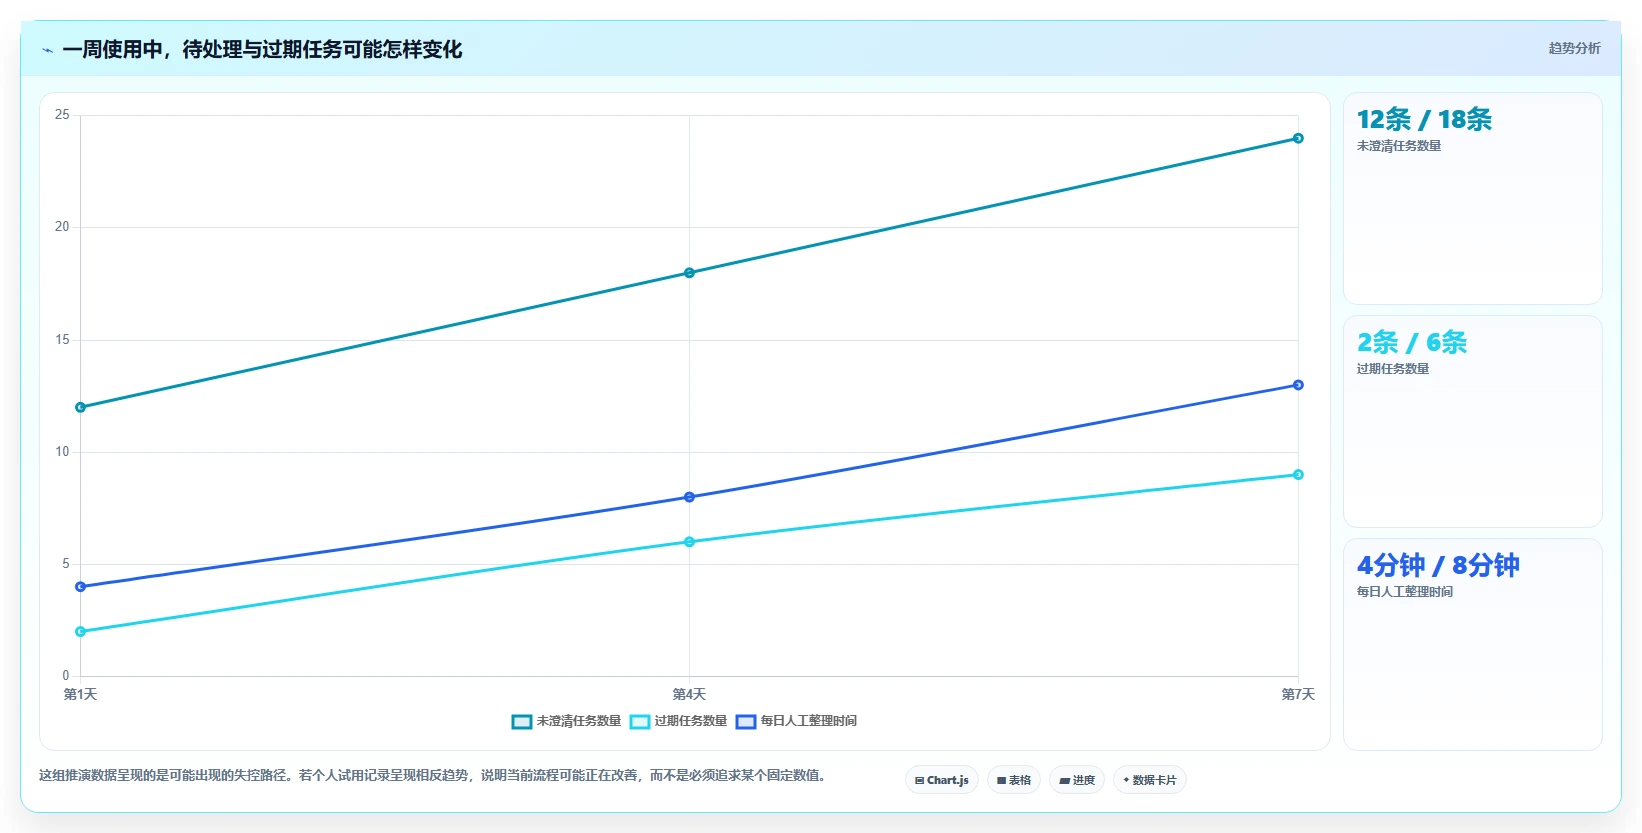This screenshot has width=1642, height=833.
Task: Click the 第1天 point on 过期任务数量 line
Action: [x=81, y=632]
